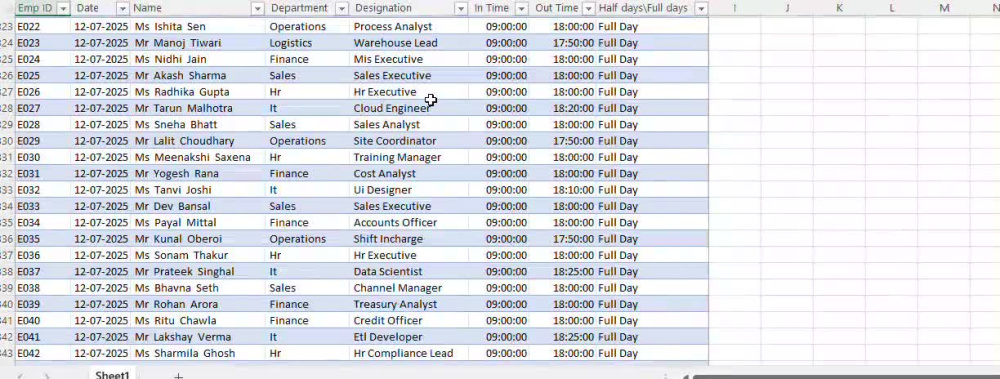This screenshot has width=1000, height=379.
Task: Select the cell Ms Sharmila Ghosh
Action: 198,353
